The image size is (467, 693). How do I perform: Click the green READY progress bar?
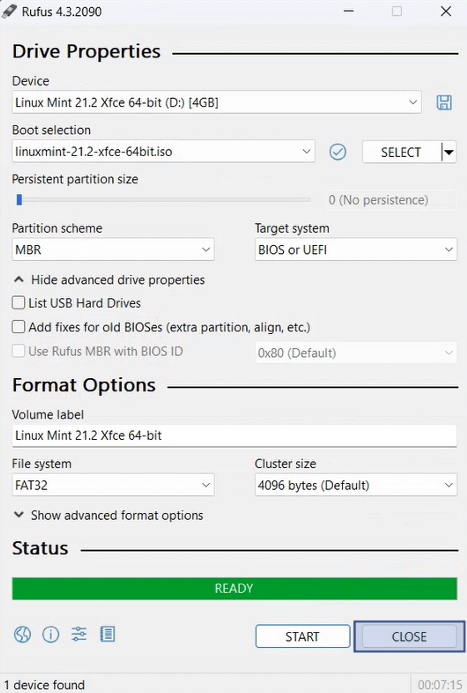234,588
